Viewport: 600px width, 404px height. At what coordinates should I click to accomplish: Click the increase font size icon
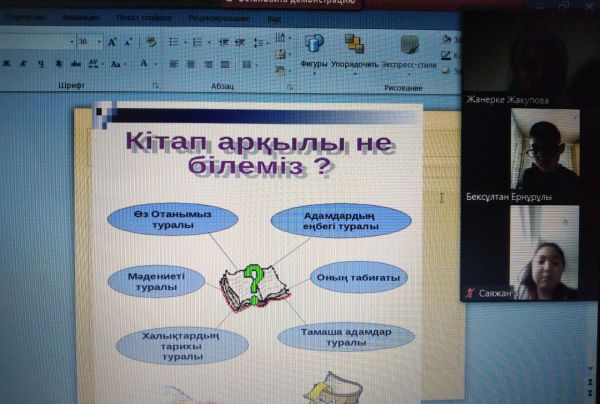112,42
